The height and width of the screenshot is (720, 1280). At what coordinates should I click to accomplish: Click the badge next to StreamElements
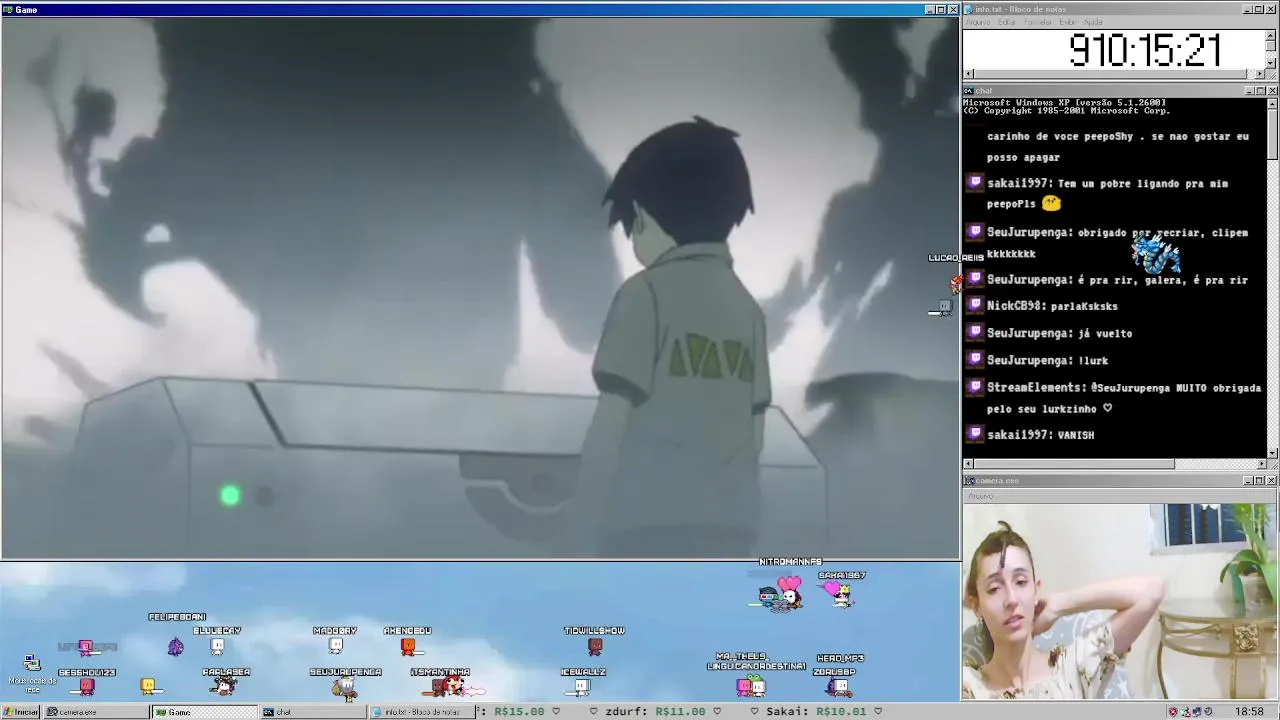(975, 386)
